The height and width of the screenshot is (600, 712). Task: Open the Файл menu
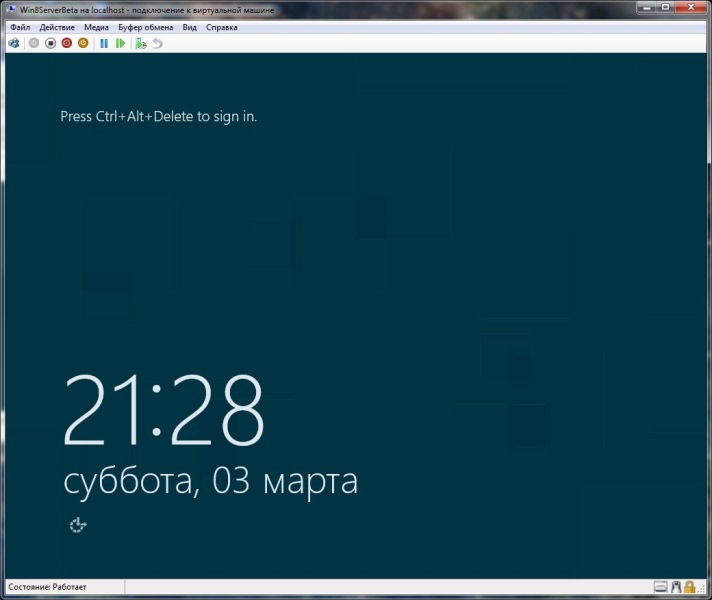tap(20, 28)
